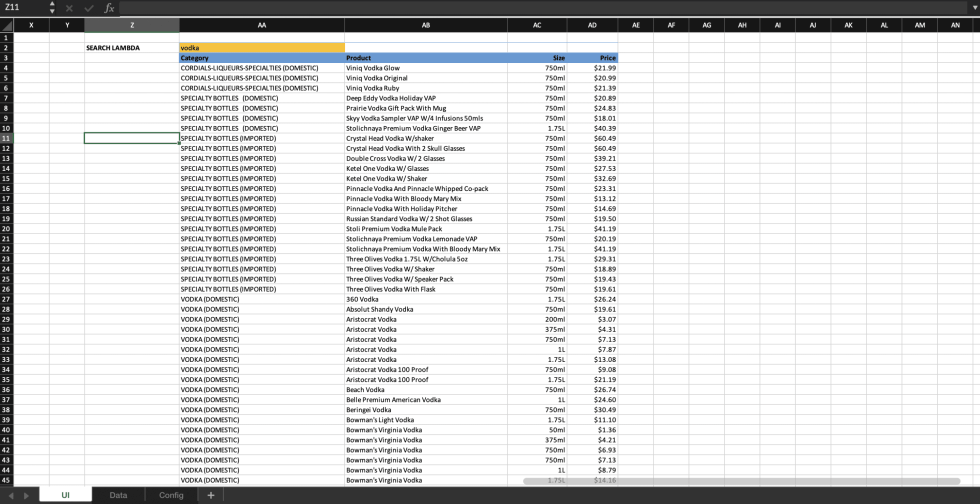
Task: Click Stoli Premium Vodka Mule Pack cell
Action: coord(426,229)
